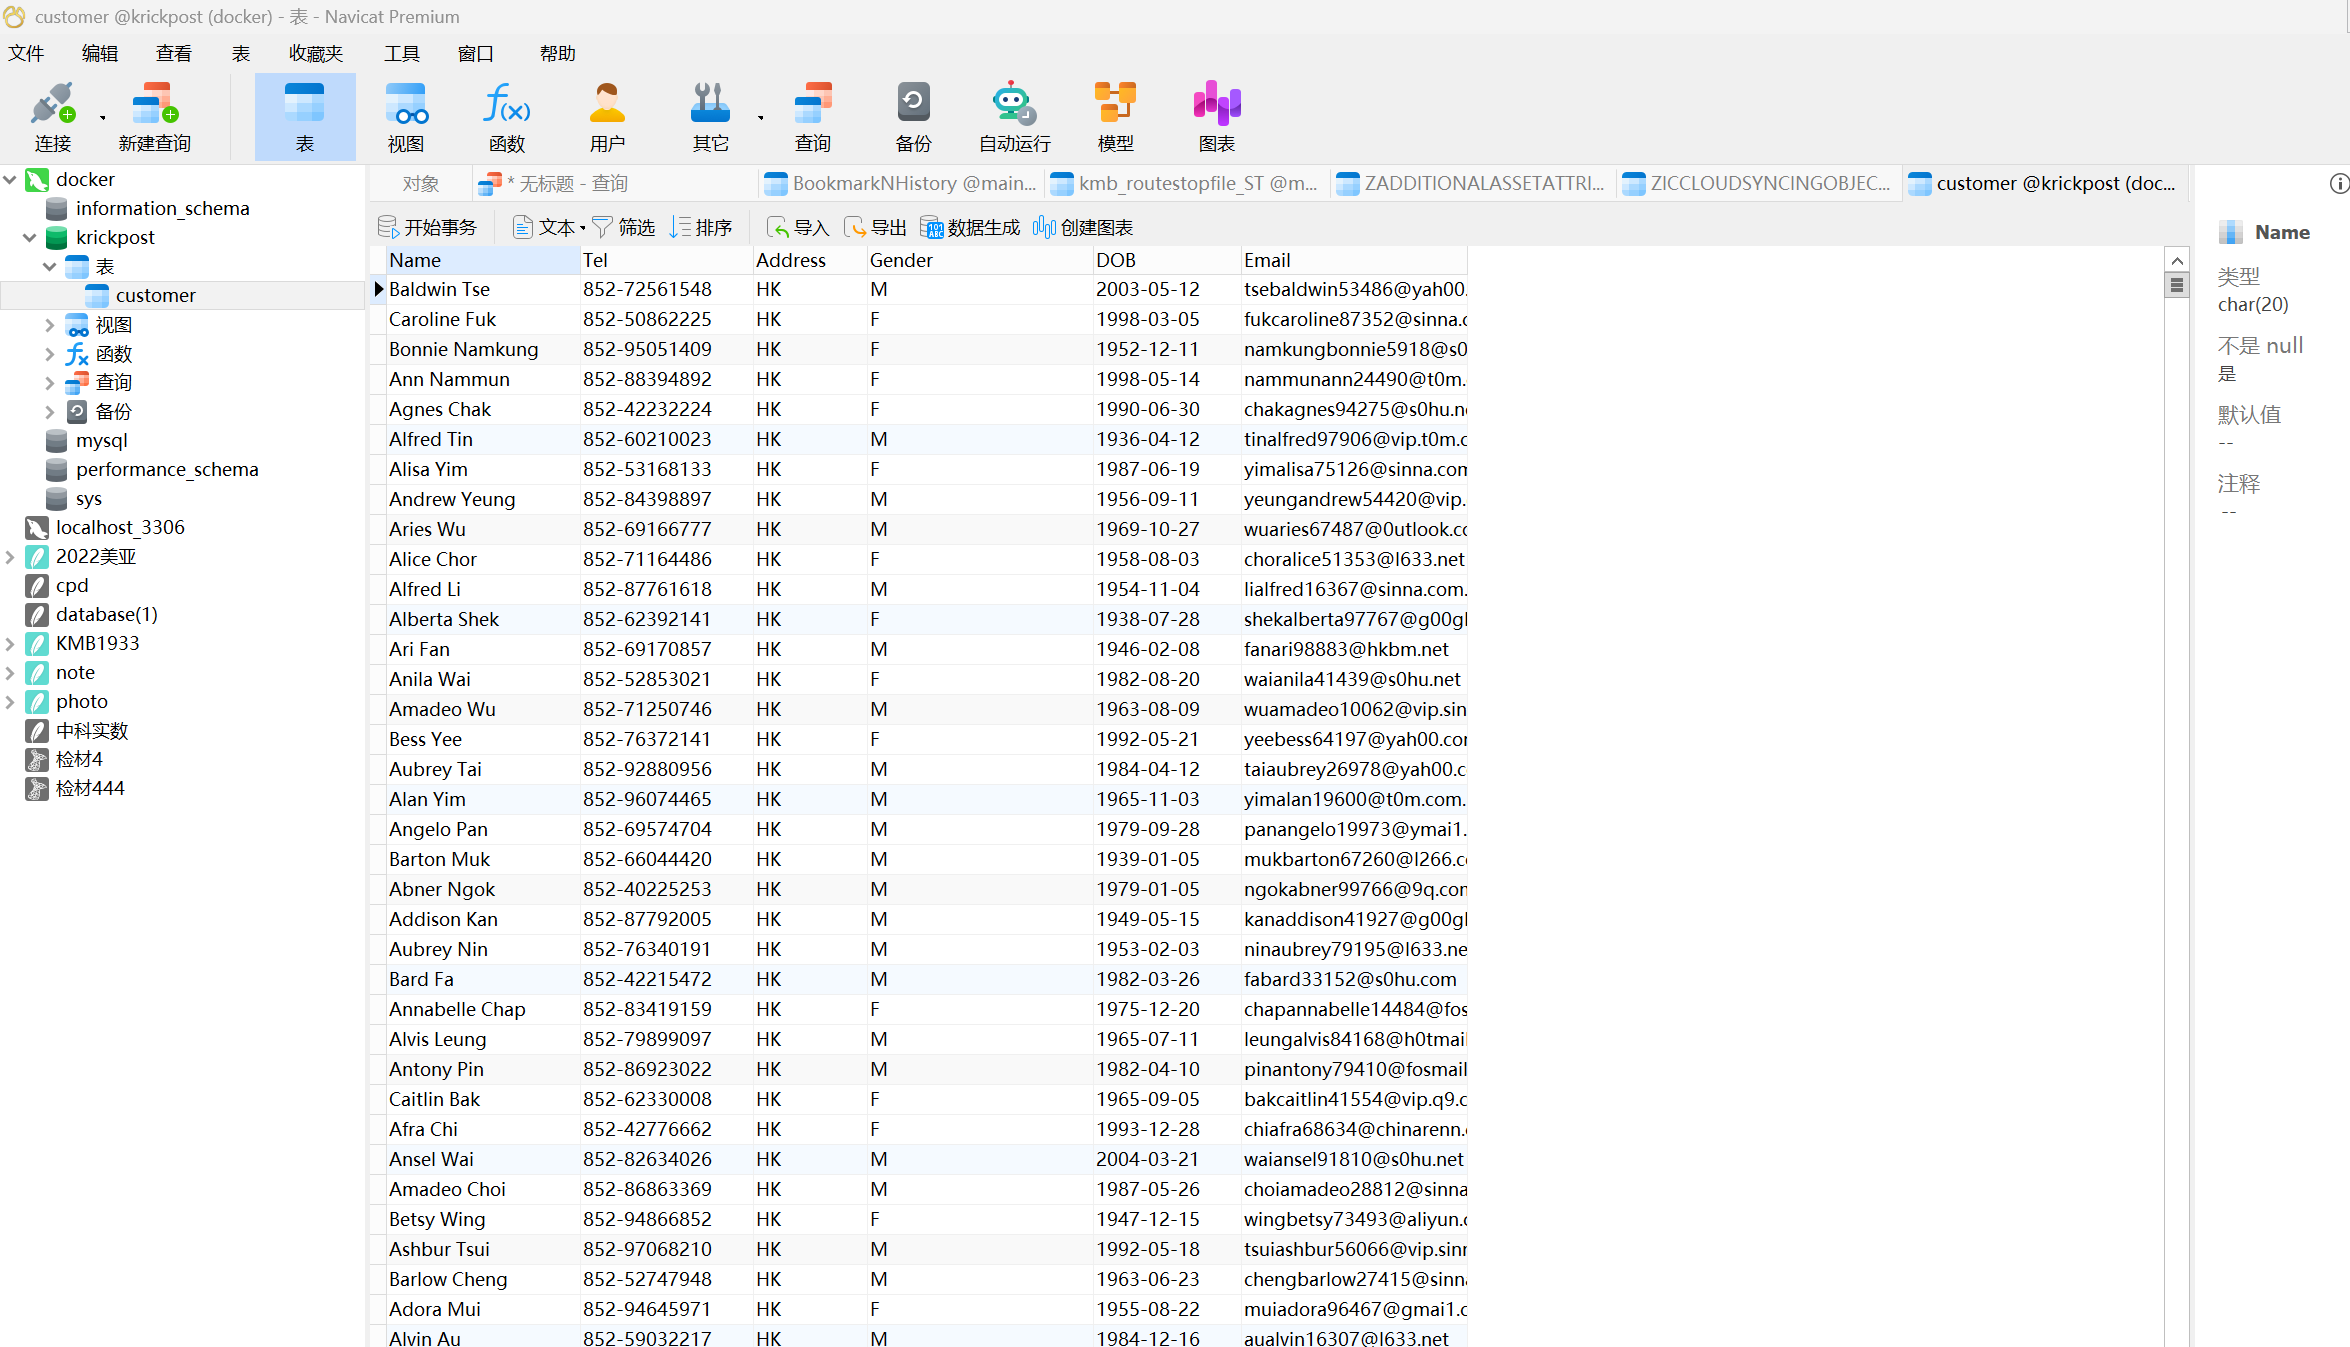Open the info panel icon at top right
The height and width of the screenshot is (1347, 2350).
coord(2338,184)
